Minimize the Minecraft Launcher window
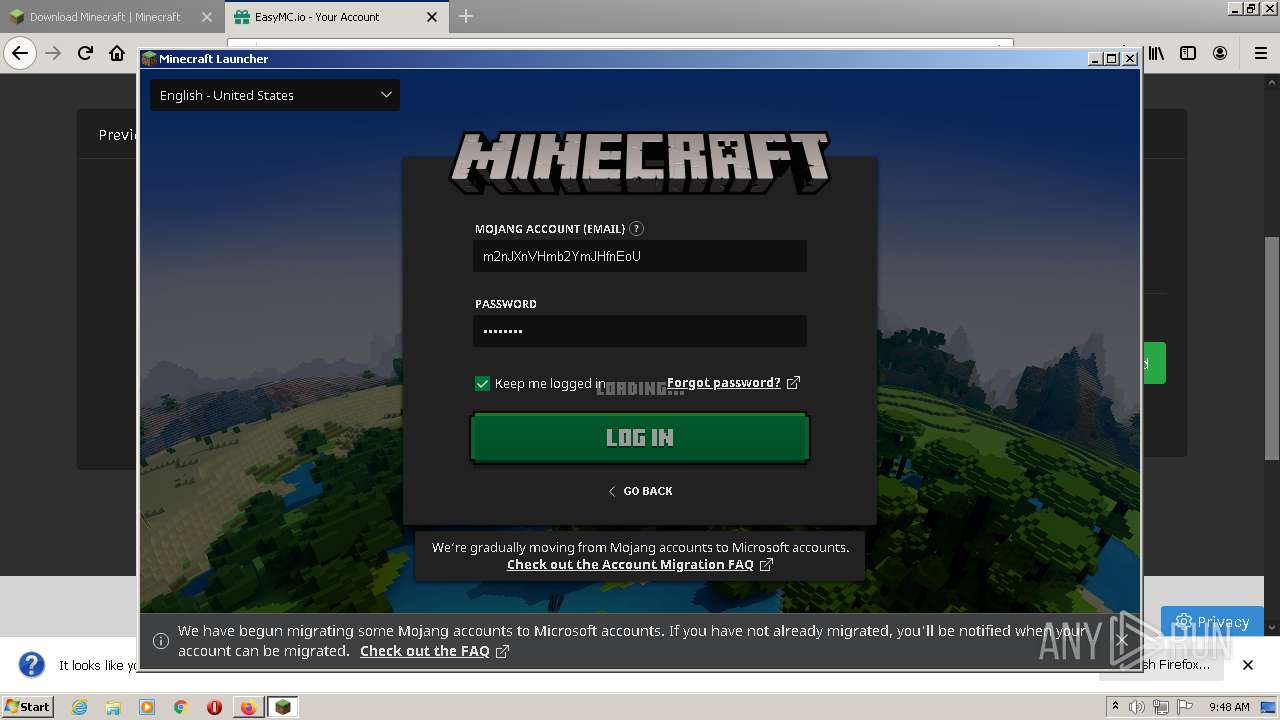The image size is (1280, 720). [x=1095, y=59]
